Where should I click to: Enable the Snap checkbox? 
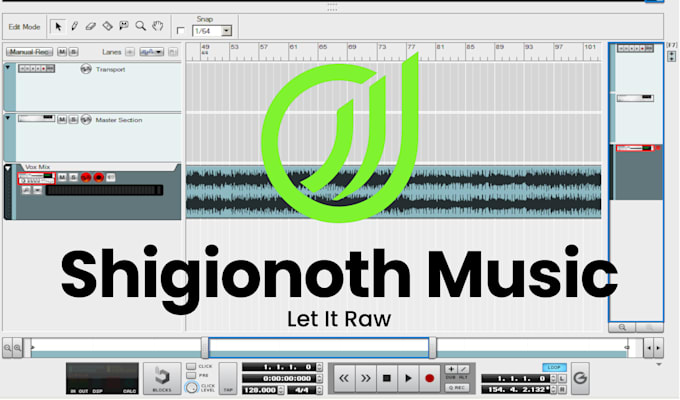(x=180, y=31)
